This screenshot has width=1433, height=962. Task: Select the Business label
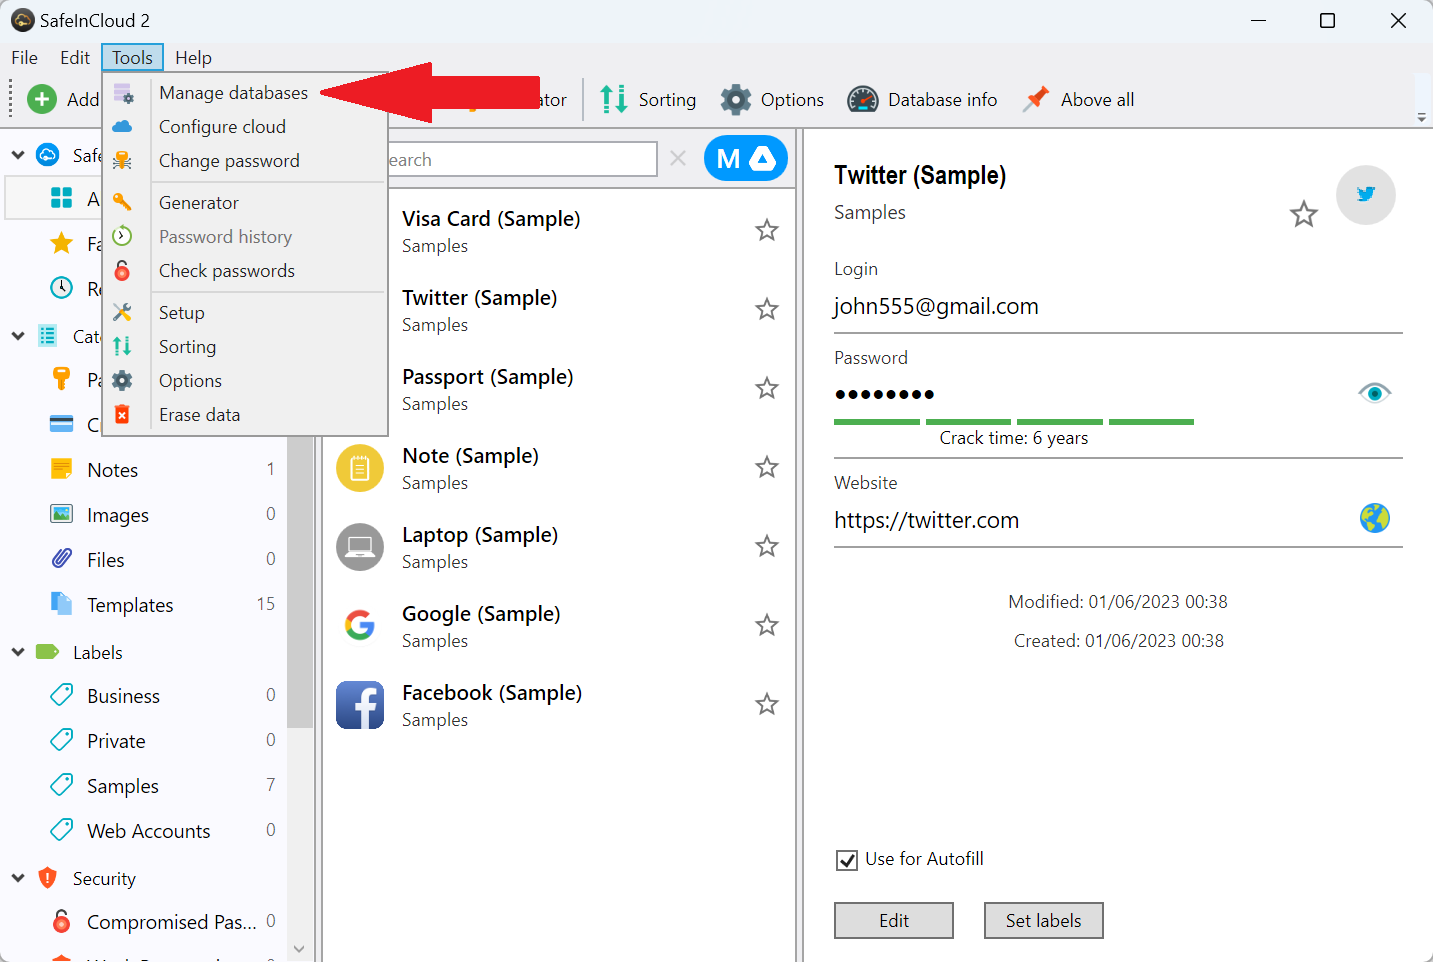pos(123,696)
